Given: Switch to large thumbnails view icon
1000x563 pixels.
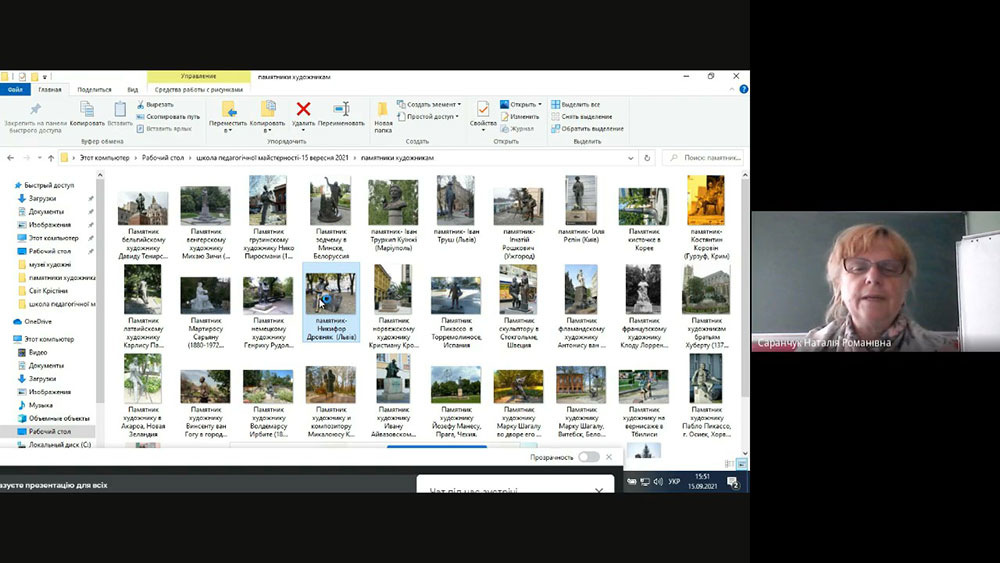Looking at the screenshot, I should (742, 464).
